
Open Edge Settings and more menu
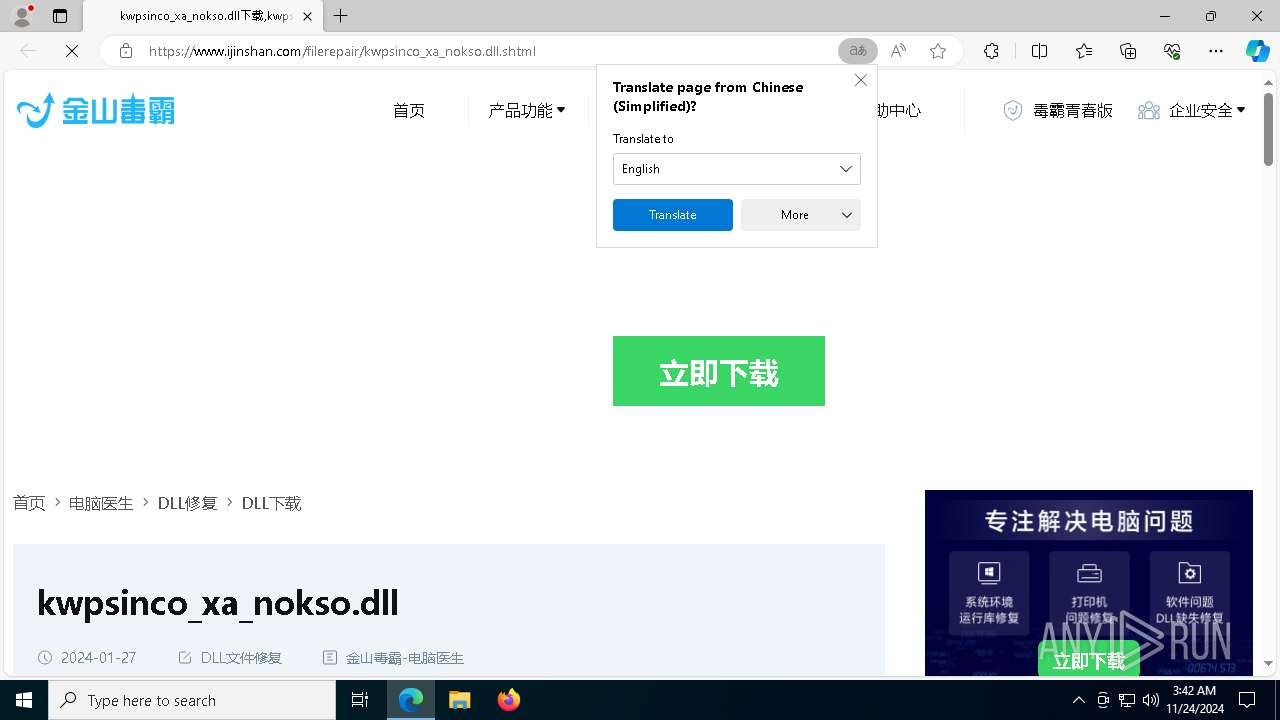[x=1216, y=51]
